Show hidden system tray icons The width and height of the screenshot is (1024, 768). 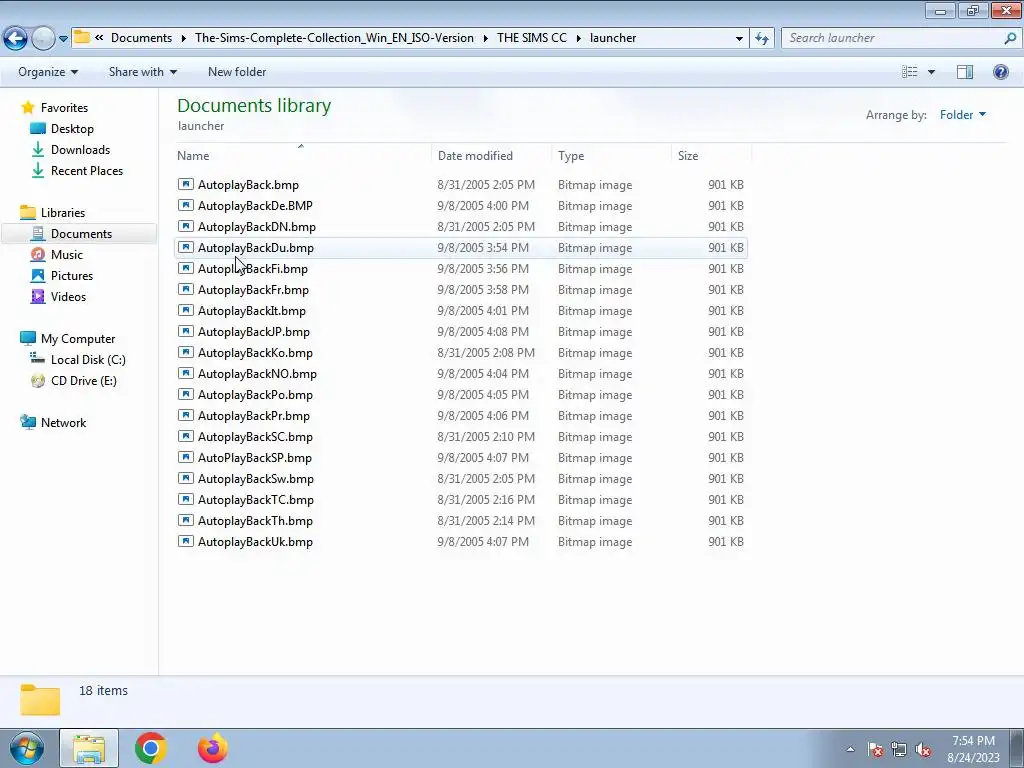tap(850, 749)
